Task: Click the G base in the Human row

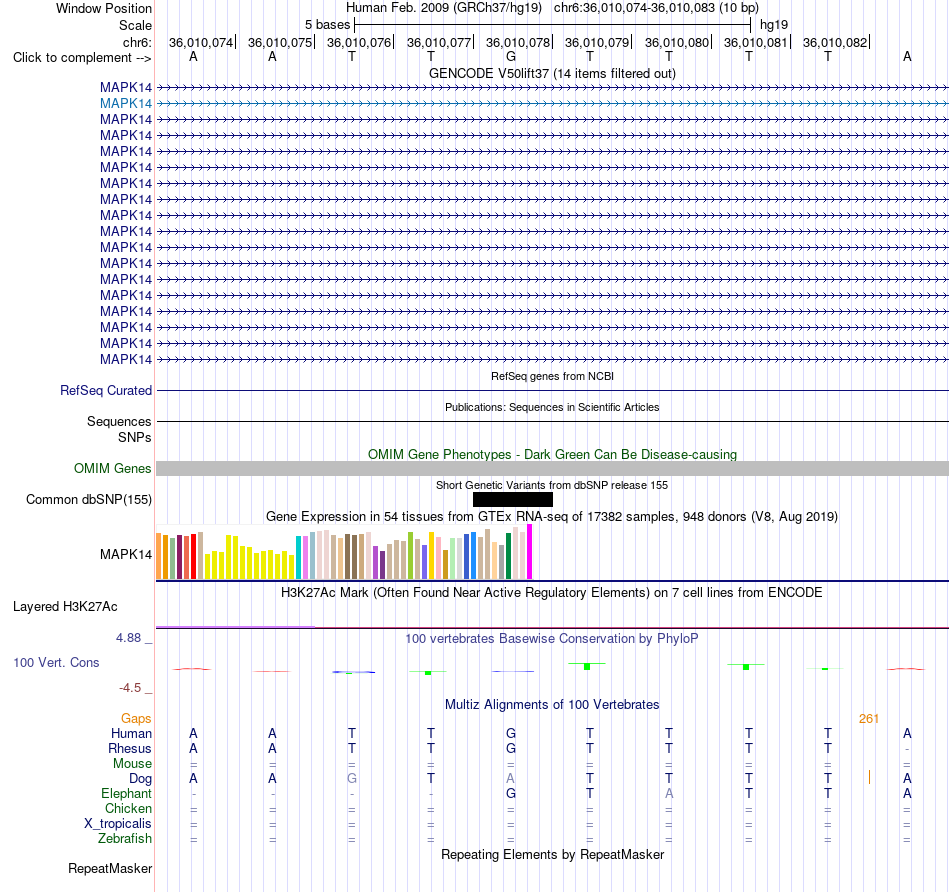Action: [x=511, y=733]
